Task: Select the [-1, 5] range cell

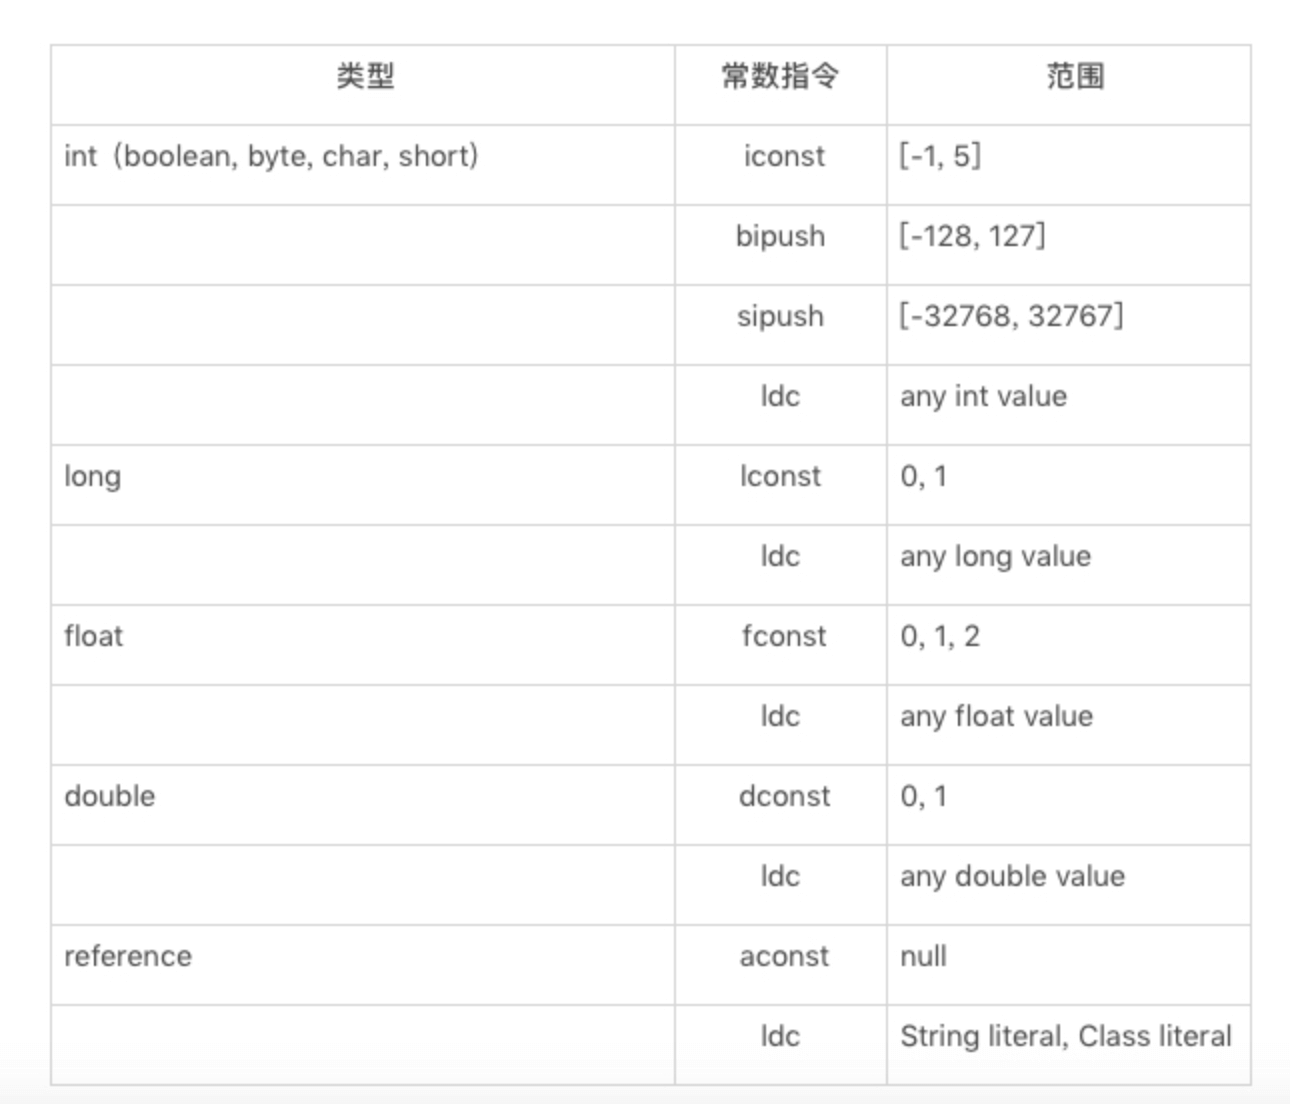Action: tap(1068, 165)
